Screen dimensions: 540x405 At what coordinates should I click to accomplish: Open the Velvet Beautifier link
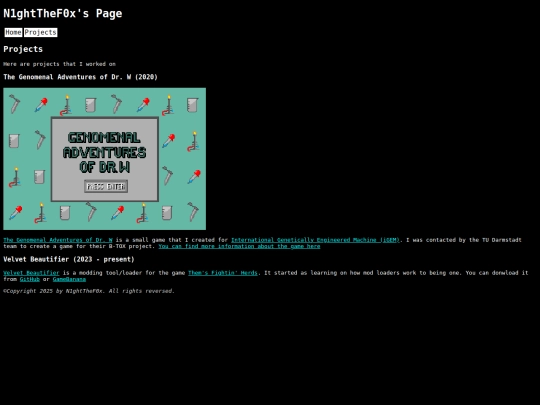click(x=31, y=273)
